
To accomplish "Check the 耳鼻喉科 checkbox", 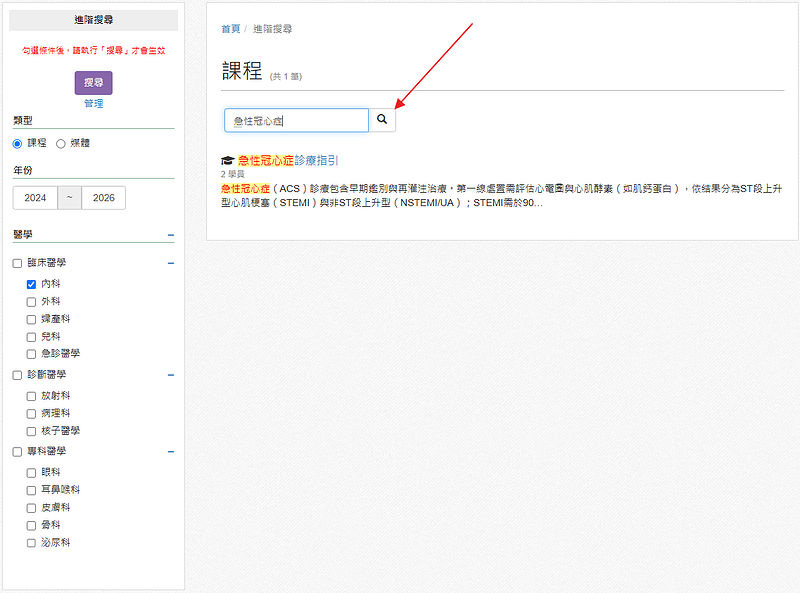I will pos(31,490).
